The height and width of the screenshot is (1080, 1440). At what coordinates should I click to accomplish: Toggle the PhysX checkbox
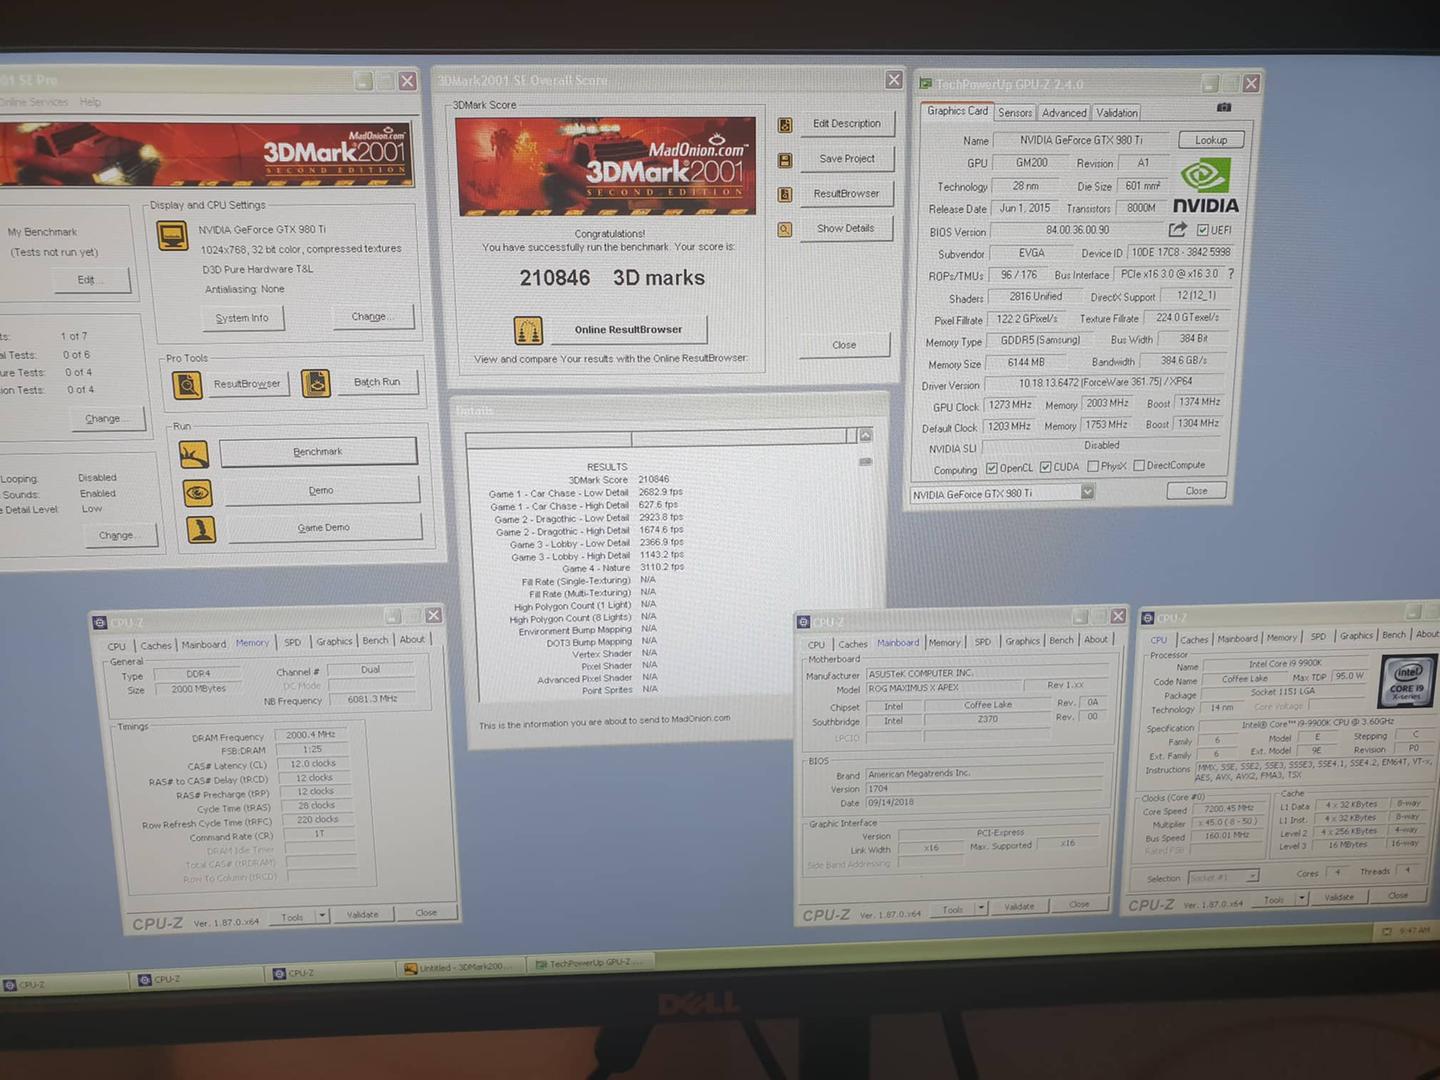(1093, 466)
